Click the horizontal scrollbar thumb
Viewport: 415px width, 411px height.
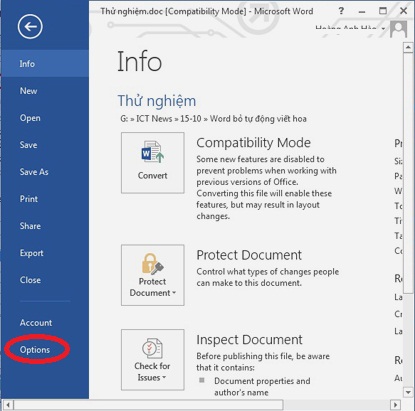pyautogui.click(x=148, y=405)
